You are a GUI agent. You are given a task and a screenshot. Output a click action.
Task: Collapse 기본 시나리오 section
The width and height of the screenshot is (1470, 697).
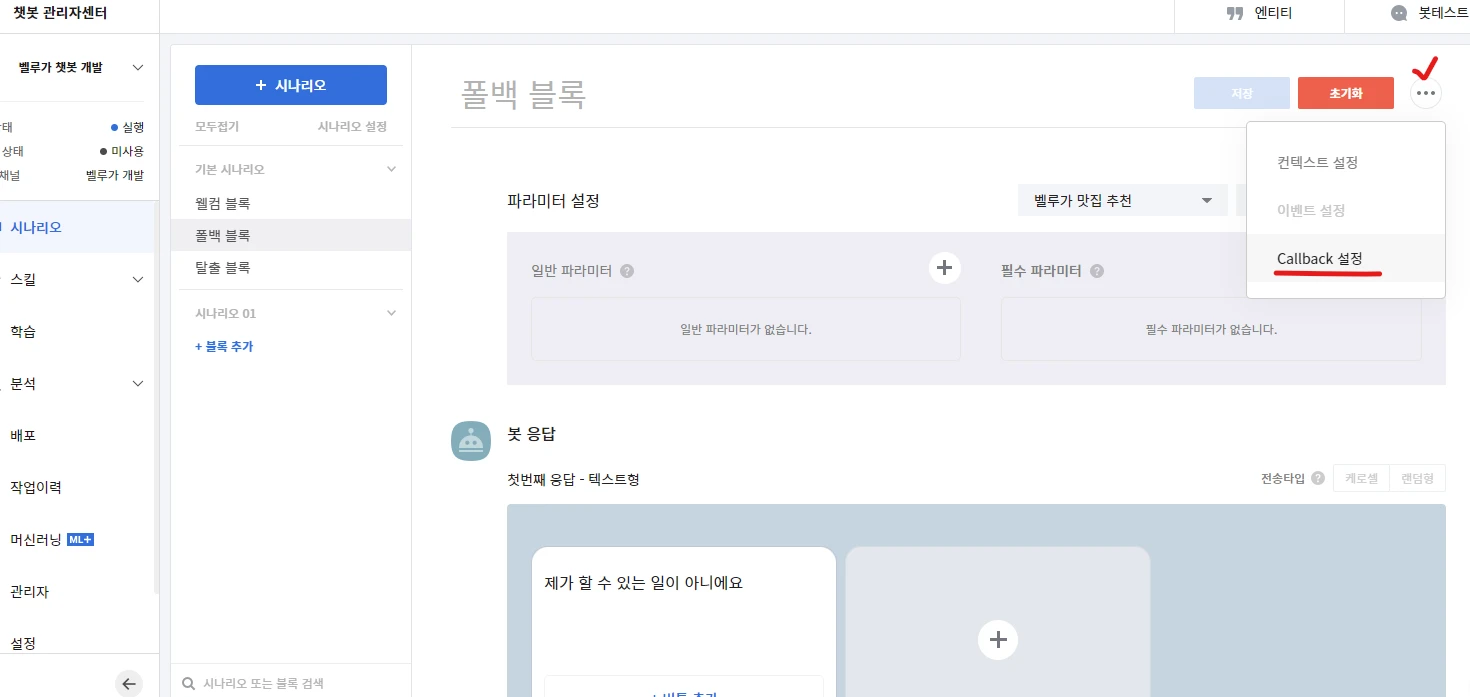391,170
